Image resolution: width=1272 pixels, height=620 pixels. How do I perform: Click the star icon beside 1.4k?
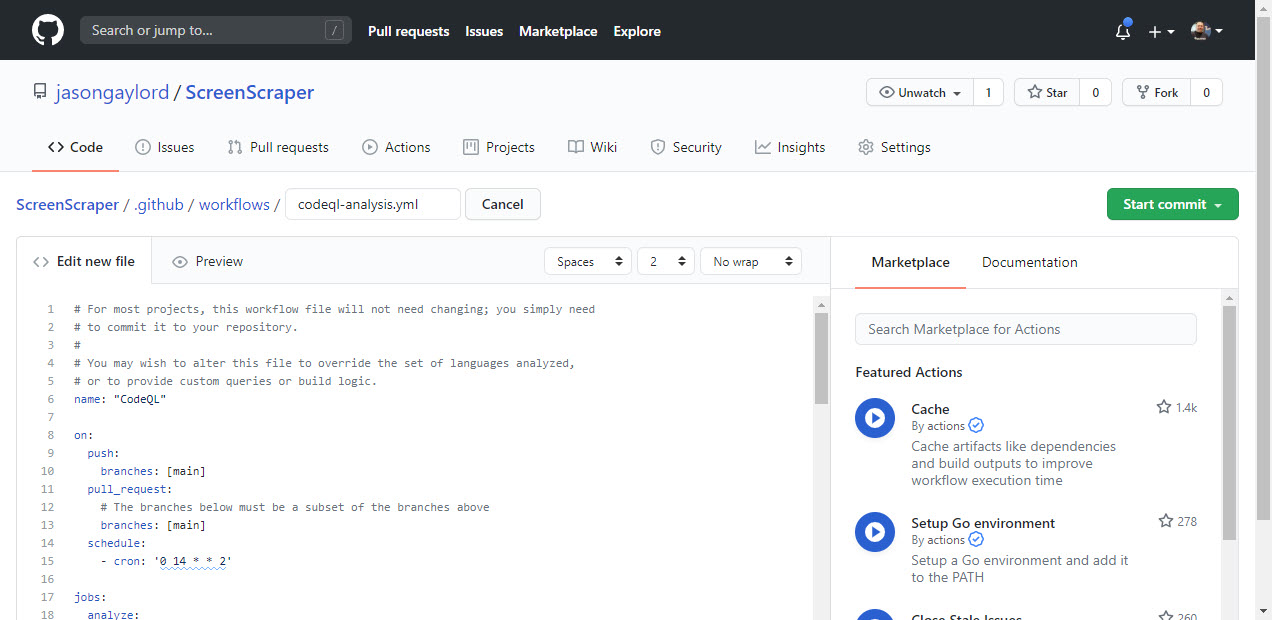pyautogui.click(x=1164, y=407)
